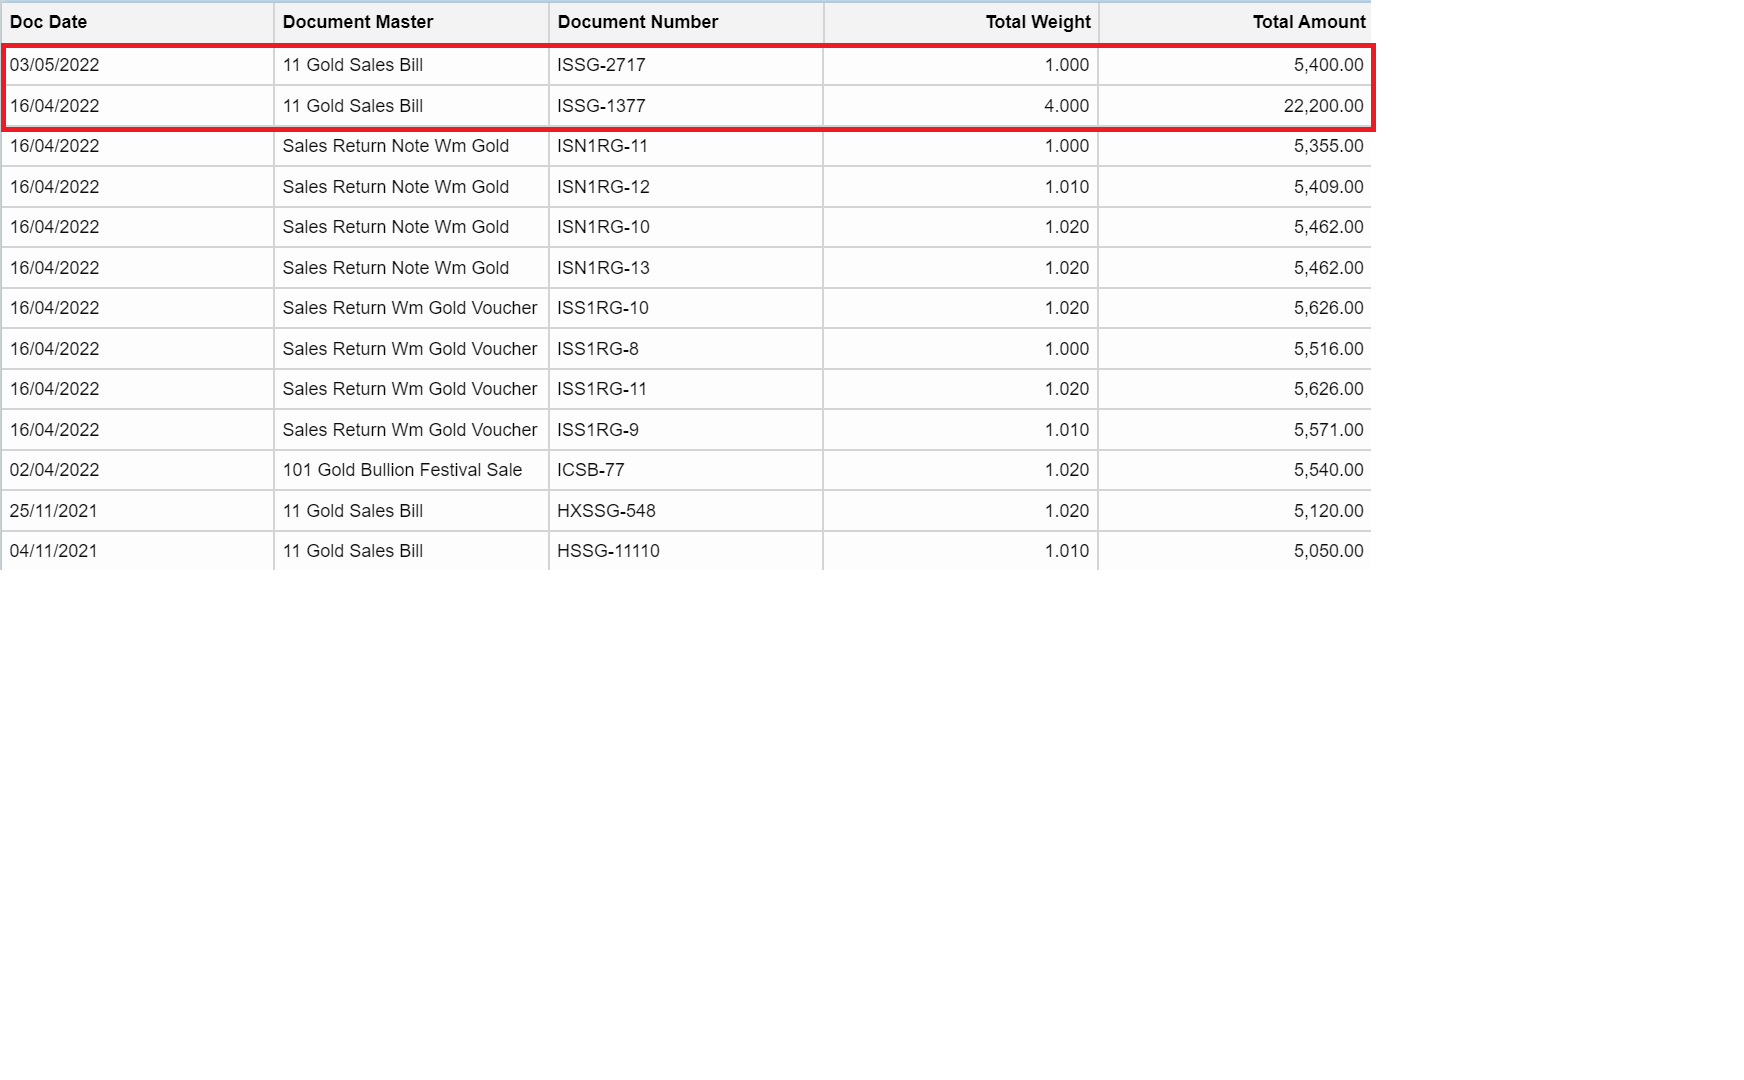Select document number ICSB-77
This screenshot has width=1744, height=1080.
(x=590, y=470)
